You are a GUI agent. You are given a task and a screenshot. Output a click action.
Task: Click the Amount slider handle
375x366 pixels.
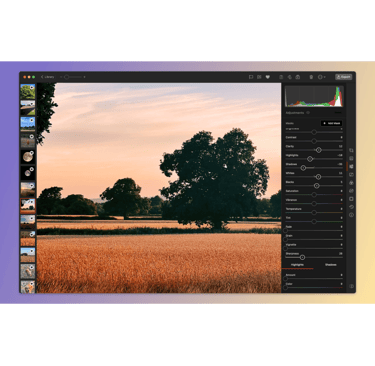[x=286, y=279]
